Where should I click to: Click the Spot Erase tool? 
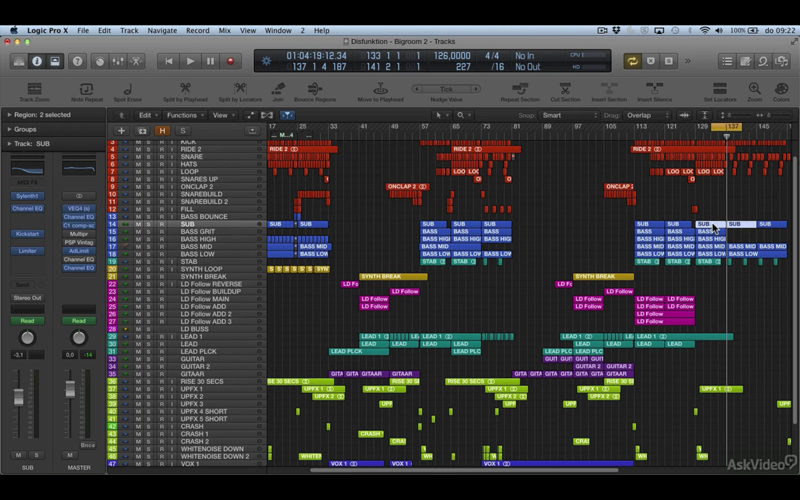tap(128, 92)
